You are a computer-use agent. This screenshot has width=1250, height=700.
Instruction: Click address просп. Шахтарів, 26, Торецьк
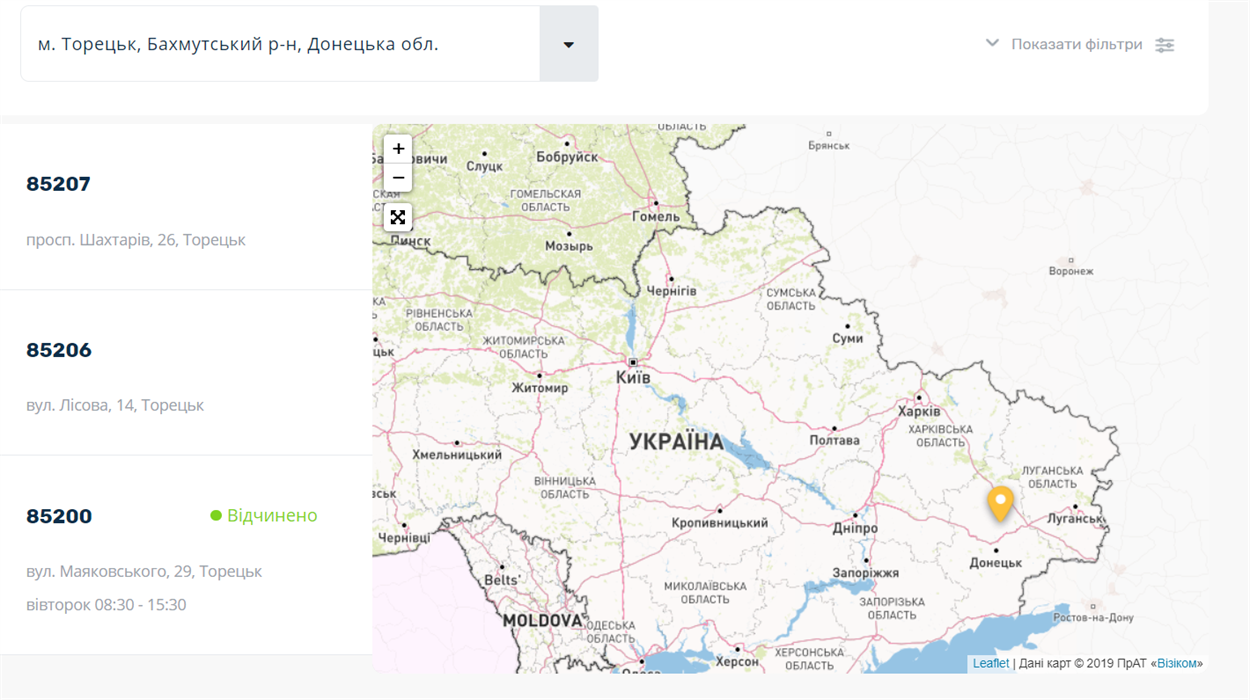pos(136,240)
